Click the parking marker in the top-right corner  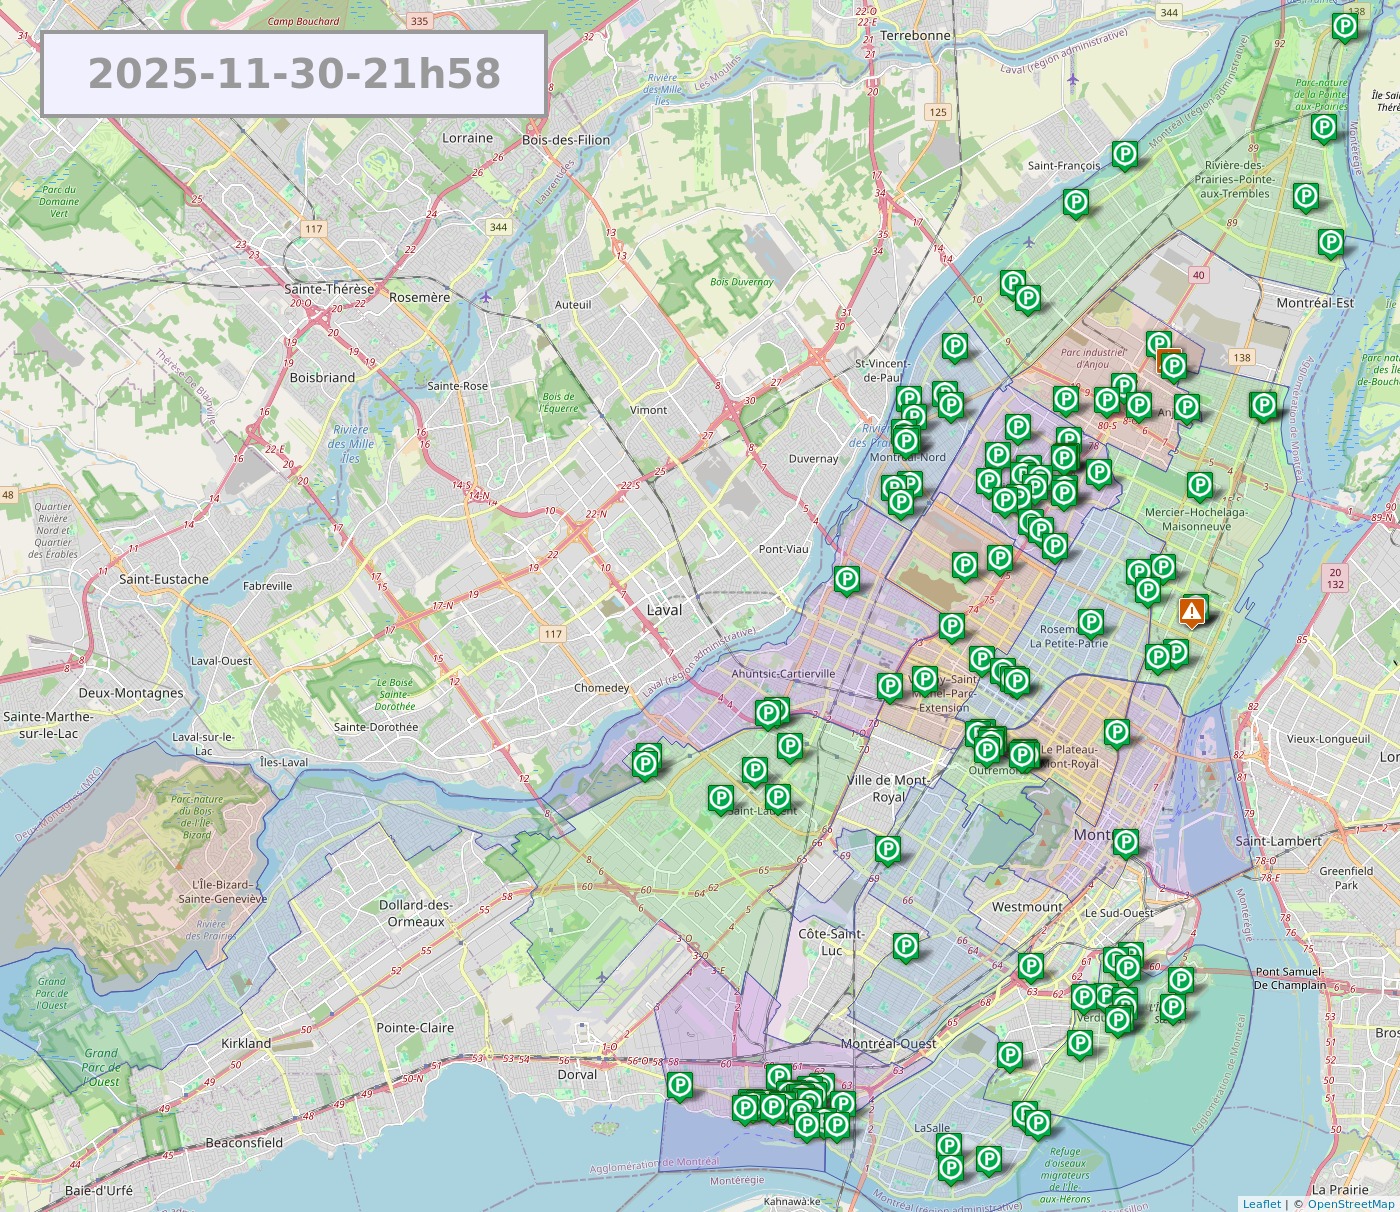pos(1345,27)
